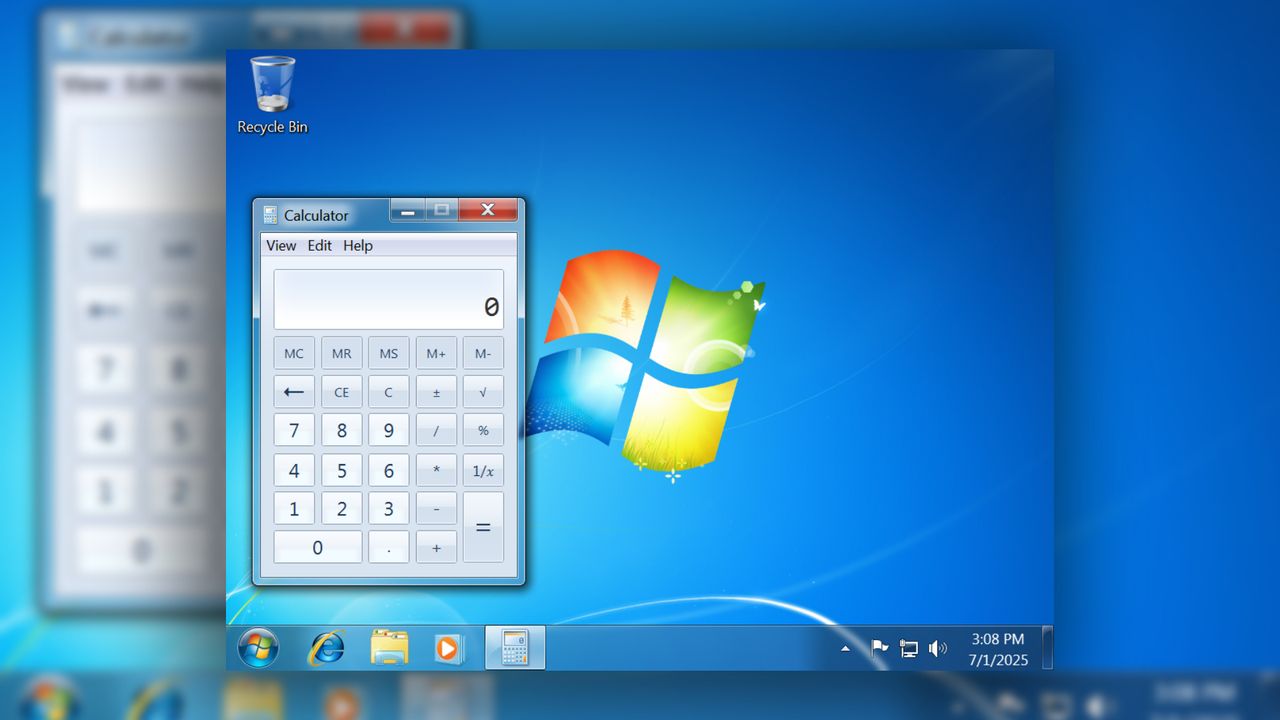
Task: Expand hidden icons in the system tray
Action: pyautogui.click(x=845, y=648)
